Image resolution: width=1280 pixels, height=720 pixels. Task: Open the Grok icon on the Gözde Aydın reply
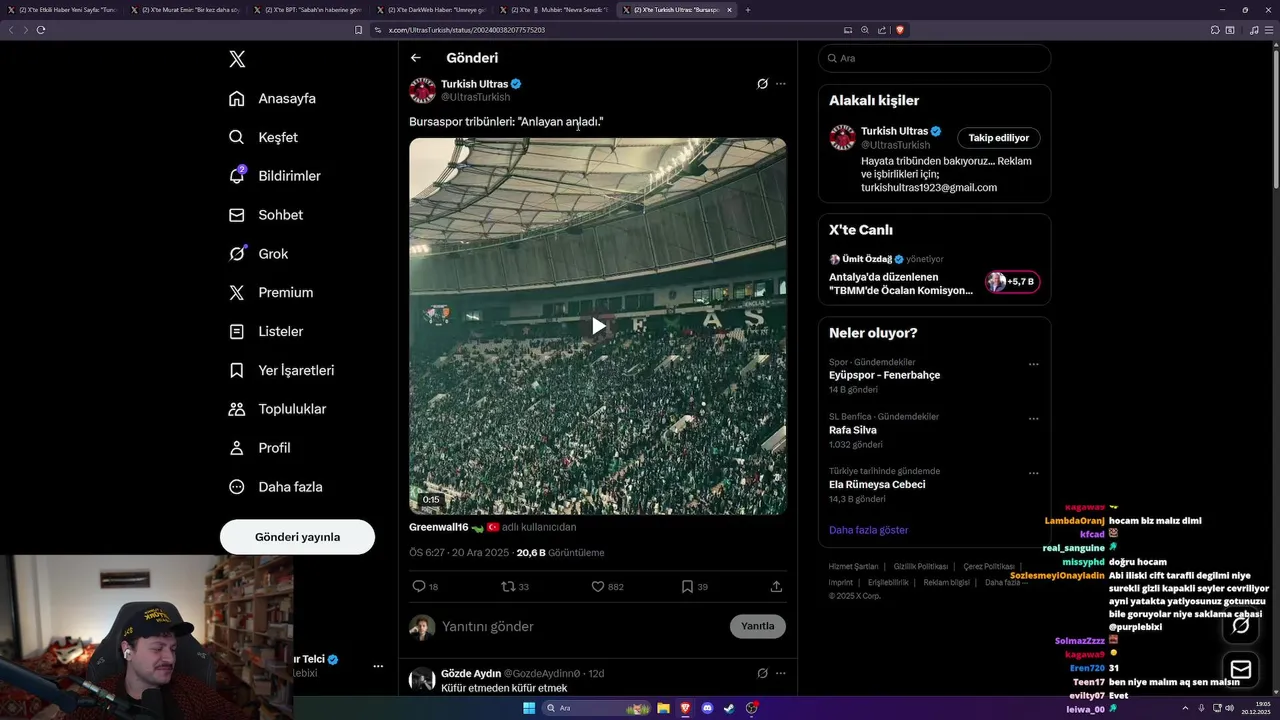point(762,673)
